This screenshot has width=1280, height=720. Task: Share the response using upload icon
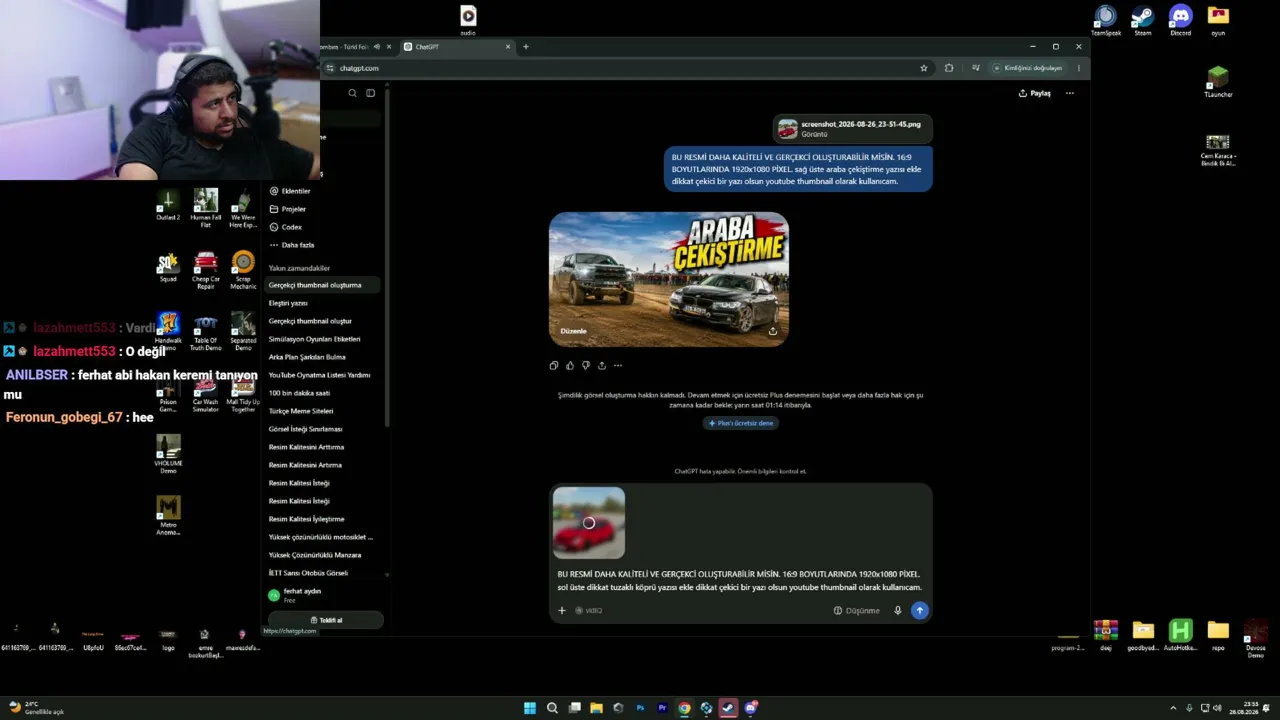(602, 365)
